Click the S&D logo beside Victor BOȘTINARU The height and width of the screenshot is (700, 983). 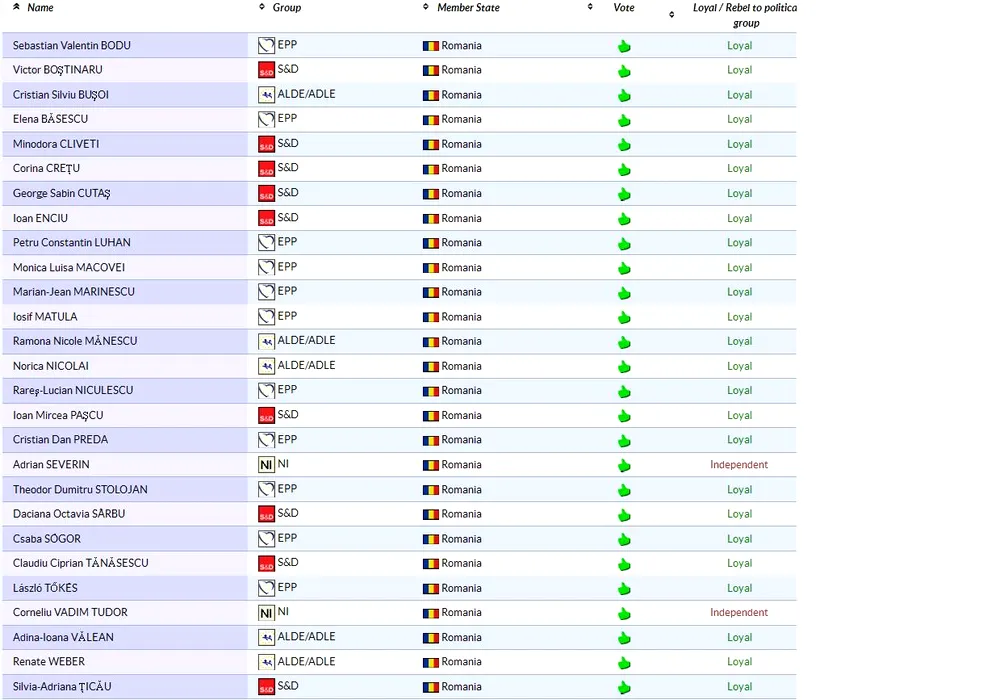(266, 70)
